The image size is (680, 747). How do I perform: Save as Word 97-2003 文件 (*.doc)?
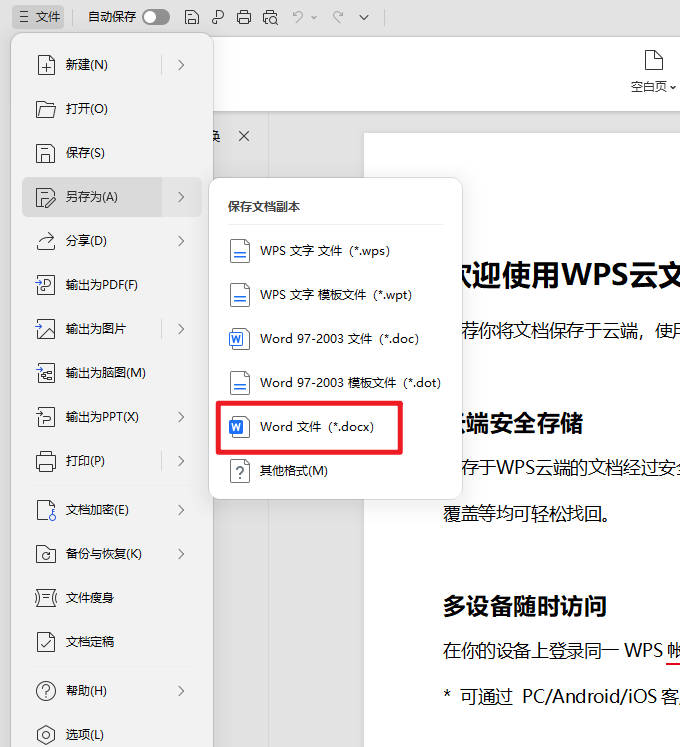[x=335, y=339]
